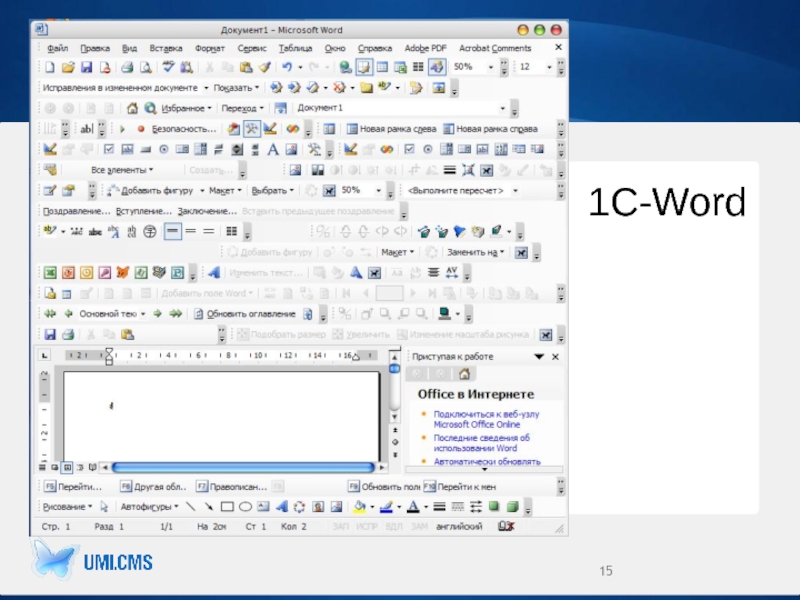The width and height of the screenshot is (800, 600).
Task: Click the red Record Macro dot icon
Action: [x=141, y=129]
